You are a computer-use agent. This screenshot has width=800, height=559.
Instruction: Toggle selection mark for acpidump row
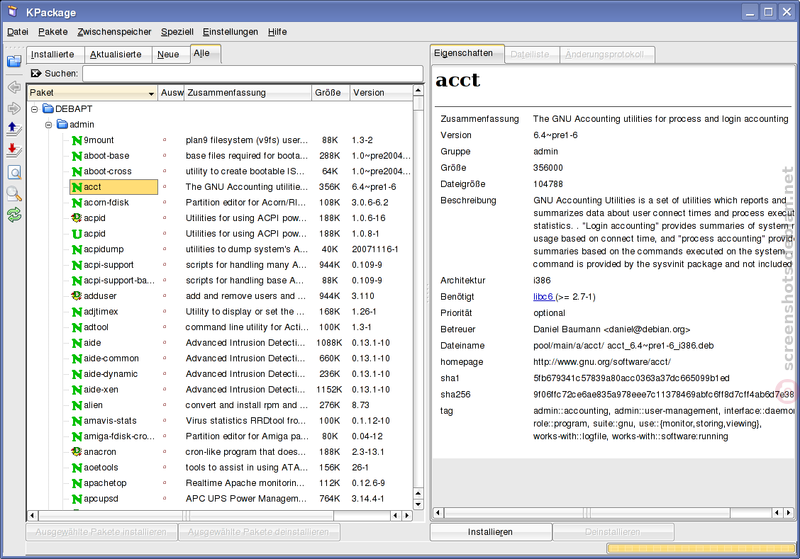click(x=164, y=249)
